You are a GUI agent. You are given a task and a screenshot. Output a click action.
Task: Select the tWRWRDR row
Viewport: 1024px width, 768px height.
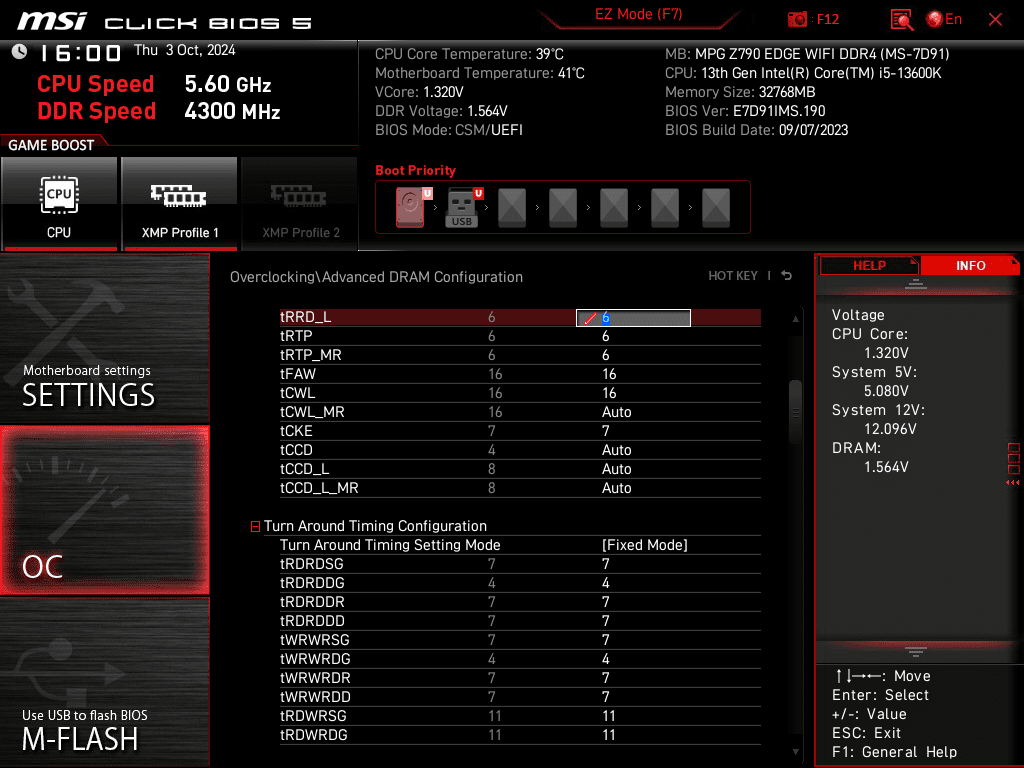[x=520, y=678]
